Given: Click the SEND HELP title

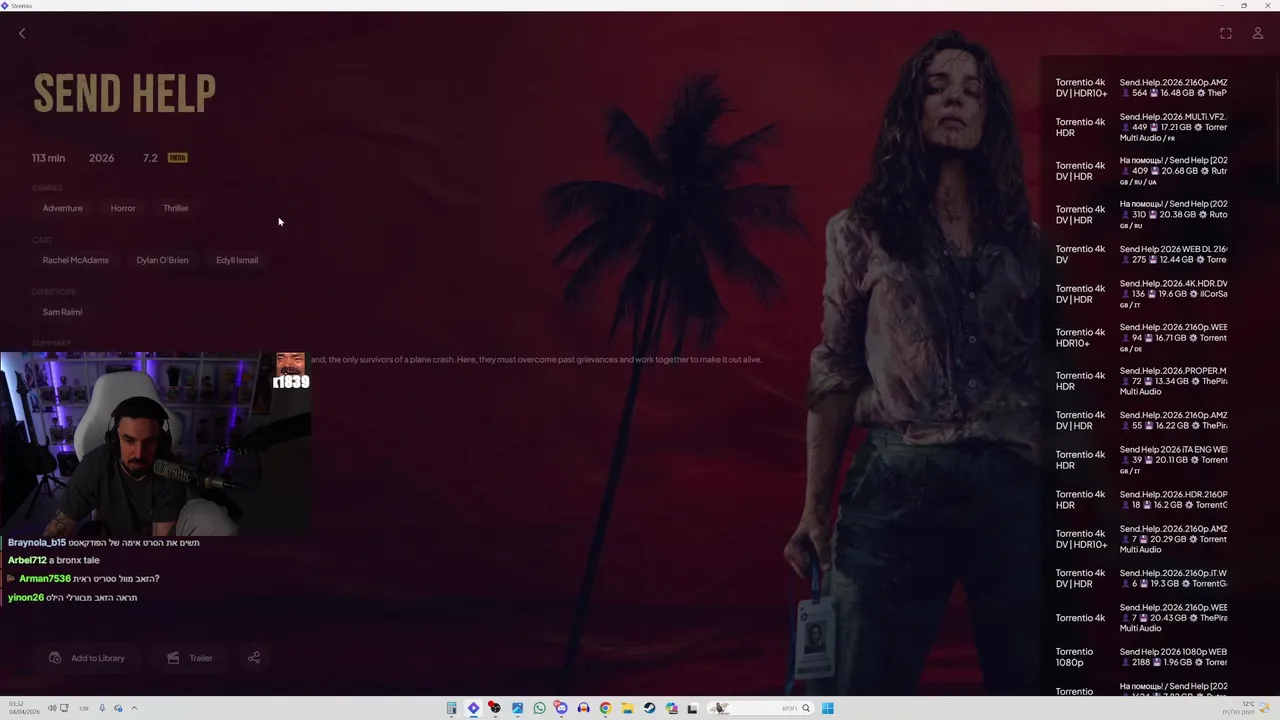Looking at the screenshot, I should pos(125,94).
